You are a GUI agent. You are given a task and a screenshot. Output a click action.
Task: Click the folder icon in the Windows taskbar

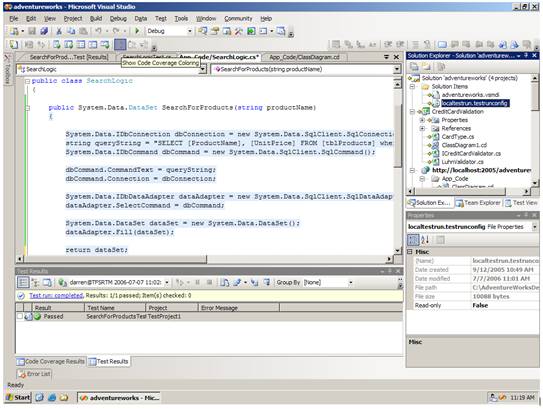tap(64, 398)
